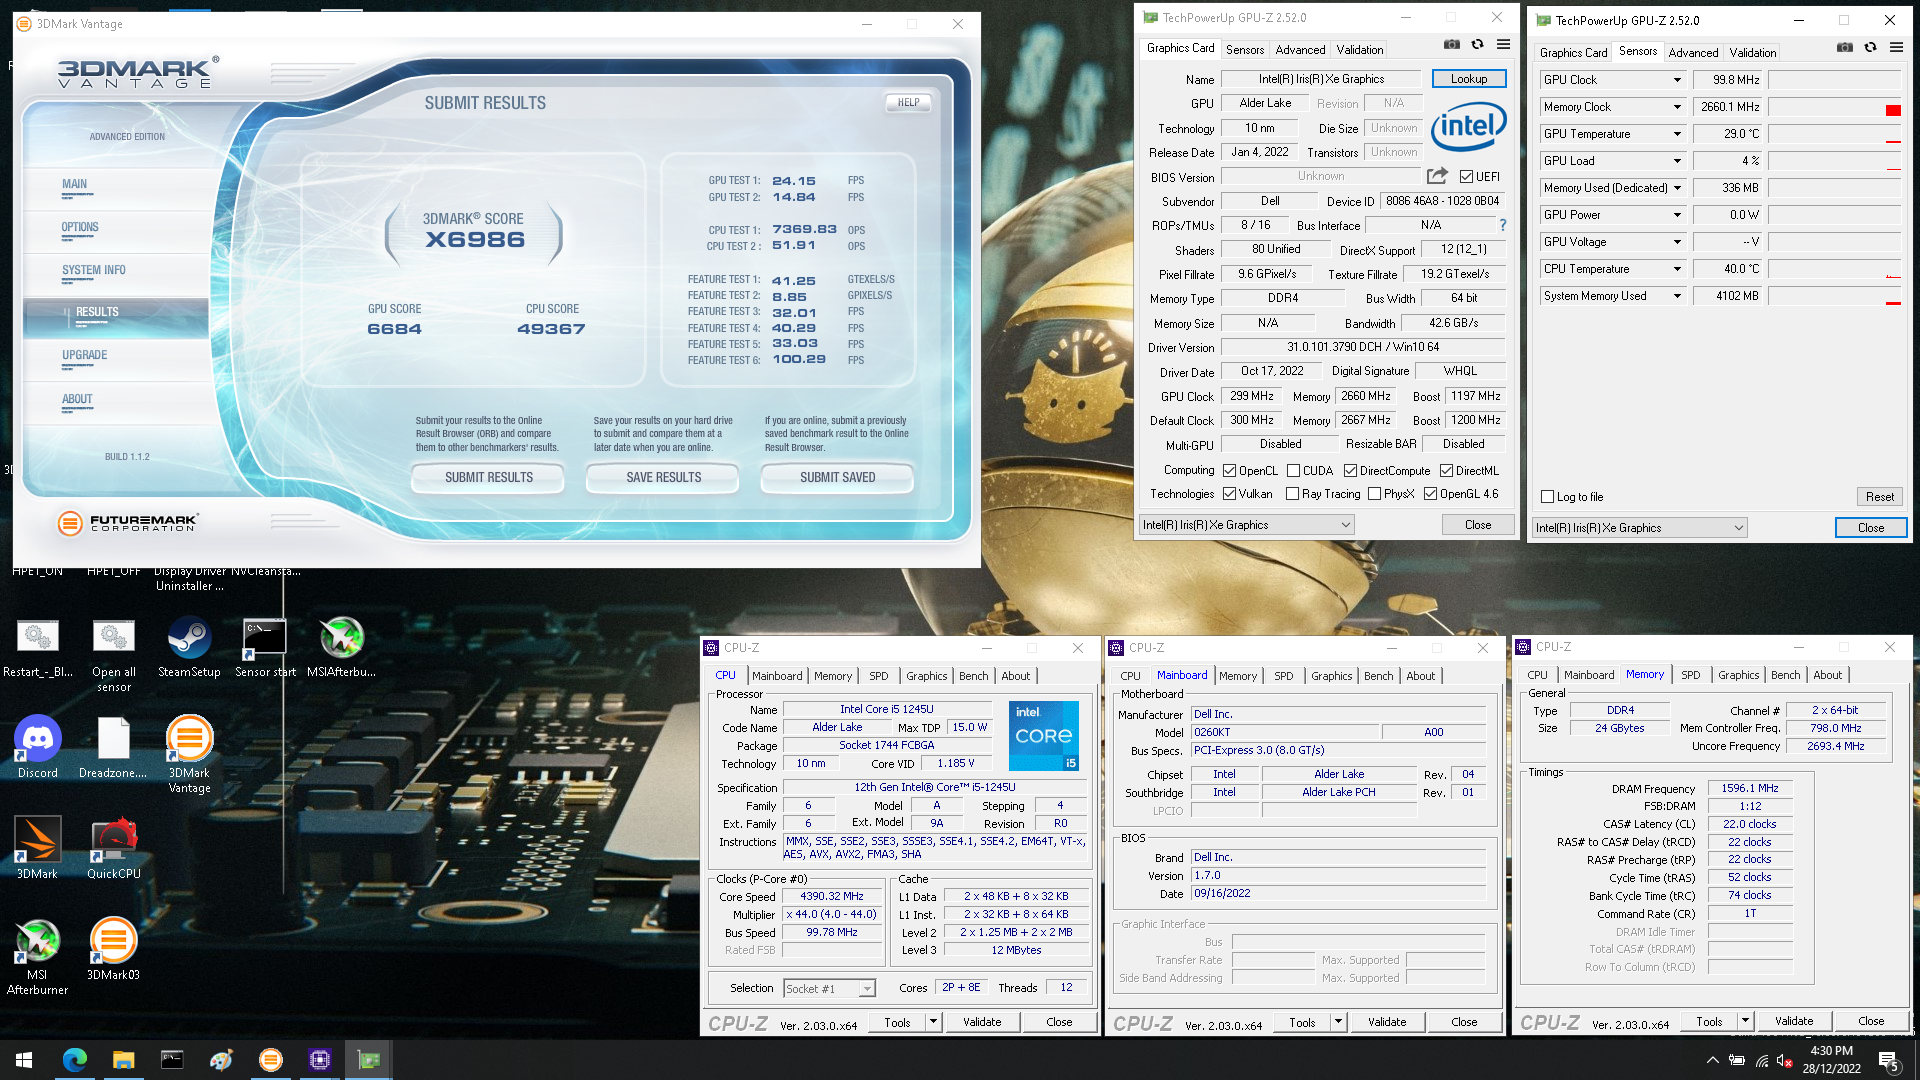Toggle PhysX checkbox in GPU-Z
1920x1080 pixels.
coord(1374,494)
